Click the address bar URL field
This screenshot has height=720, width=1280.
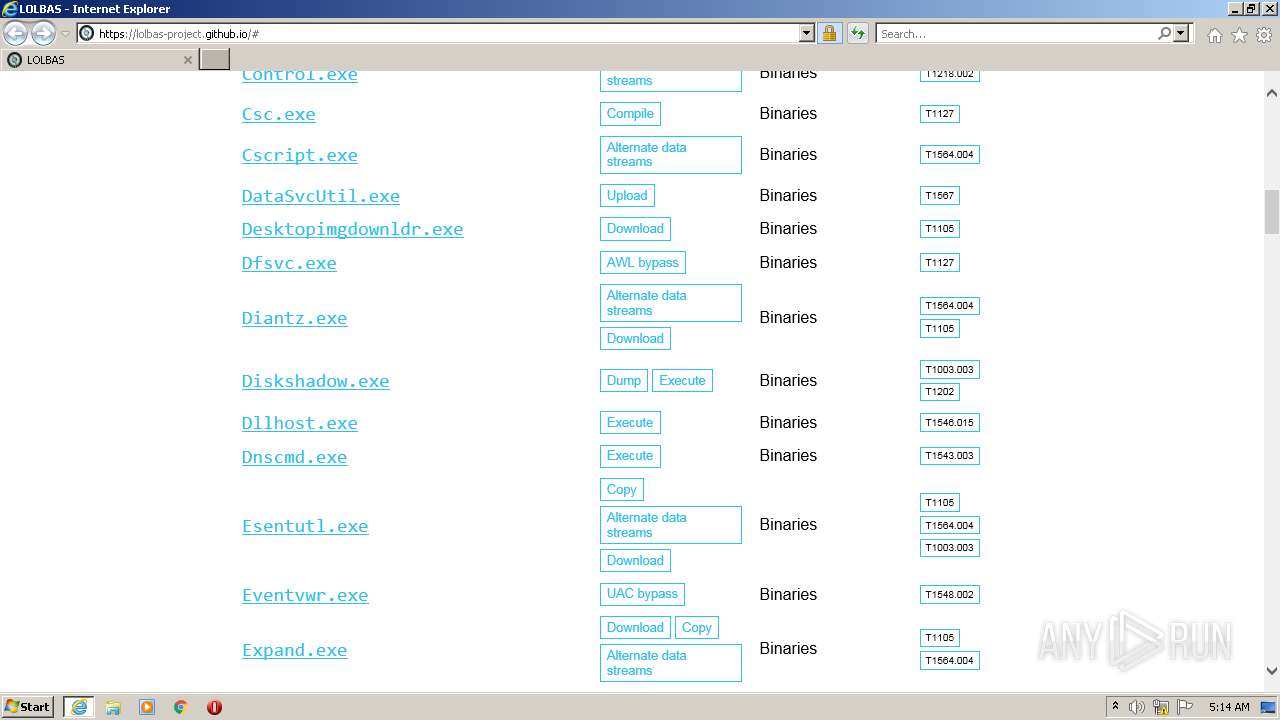tap(438, 33)
